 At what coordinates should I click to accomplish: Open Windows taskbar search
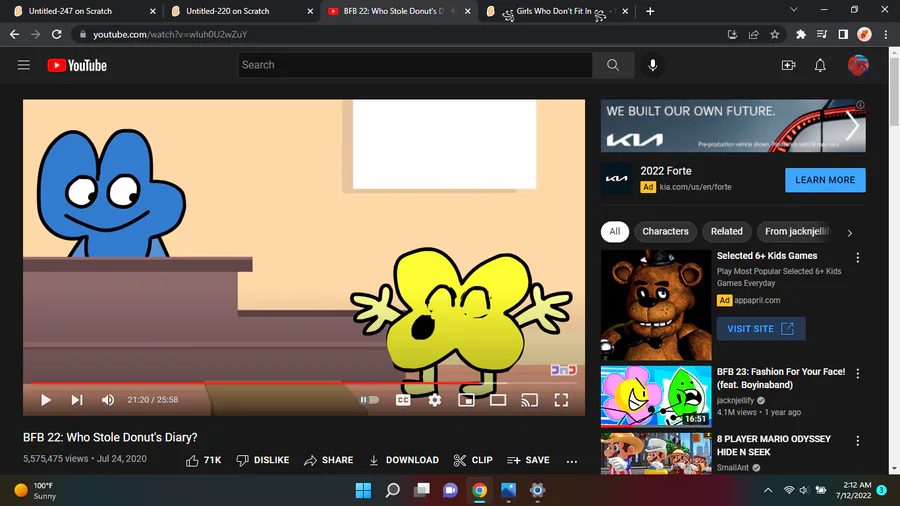[393, 491]
